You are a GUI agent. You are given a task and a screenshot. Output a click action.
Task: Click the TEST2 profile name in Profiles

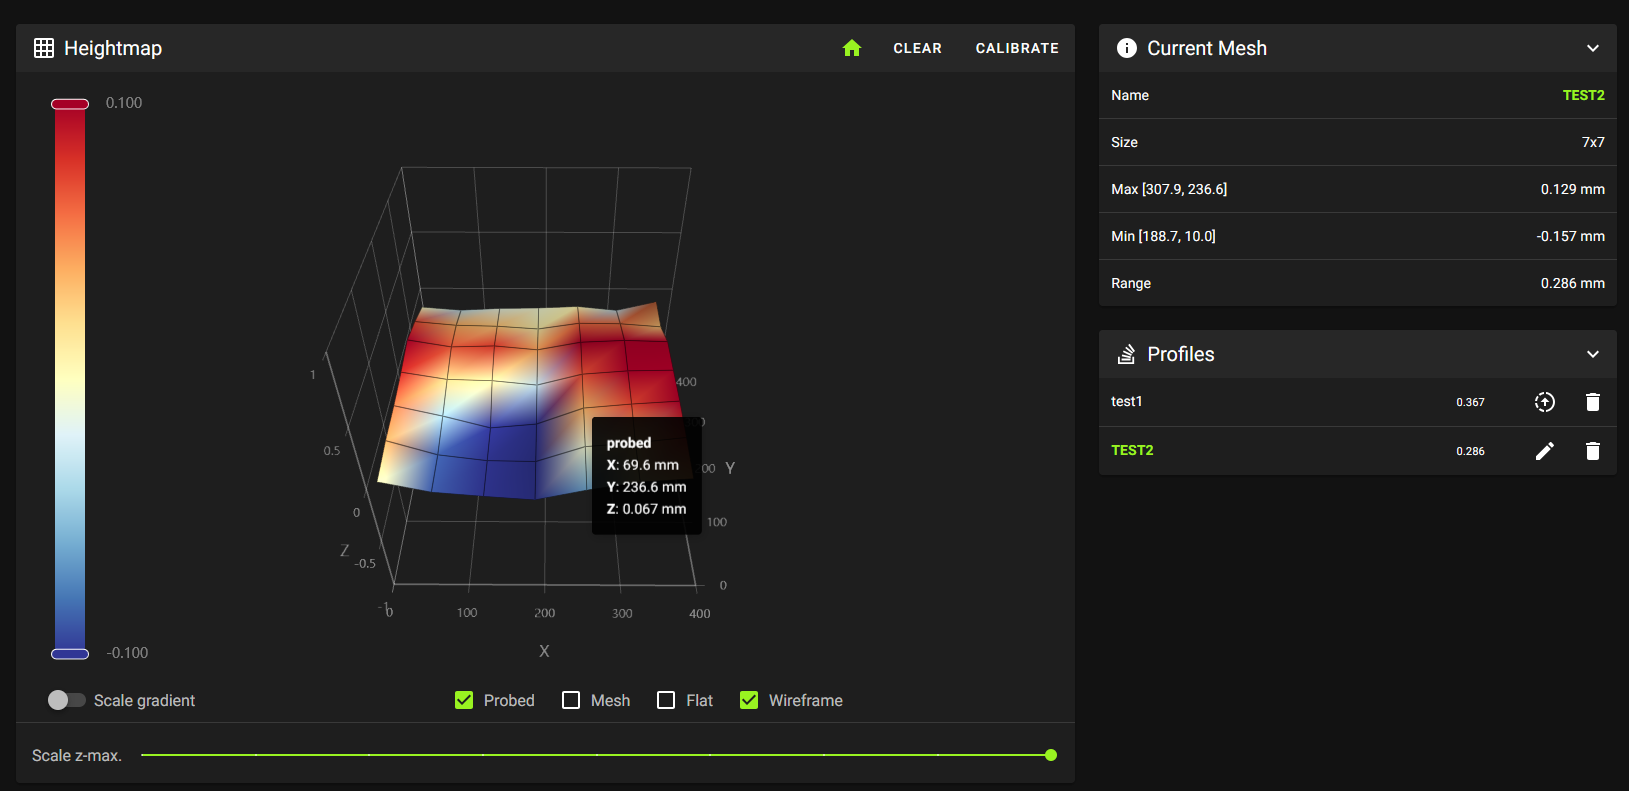pyautogui.click(x=1132, y=450)
